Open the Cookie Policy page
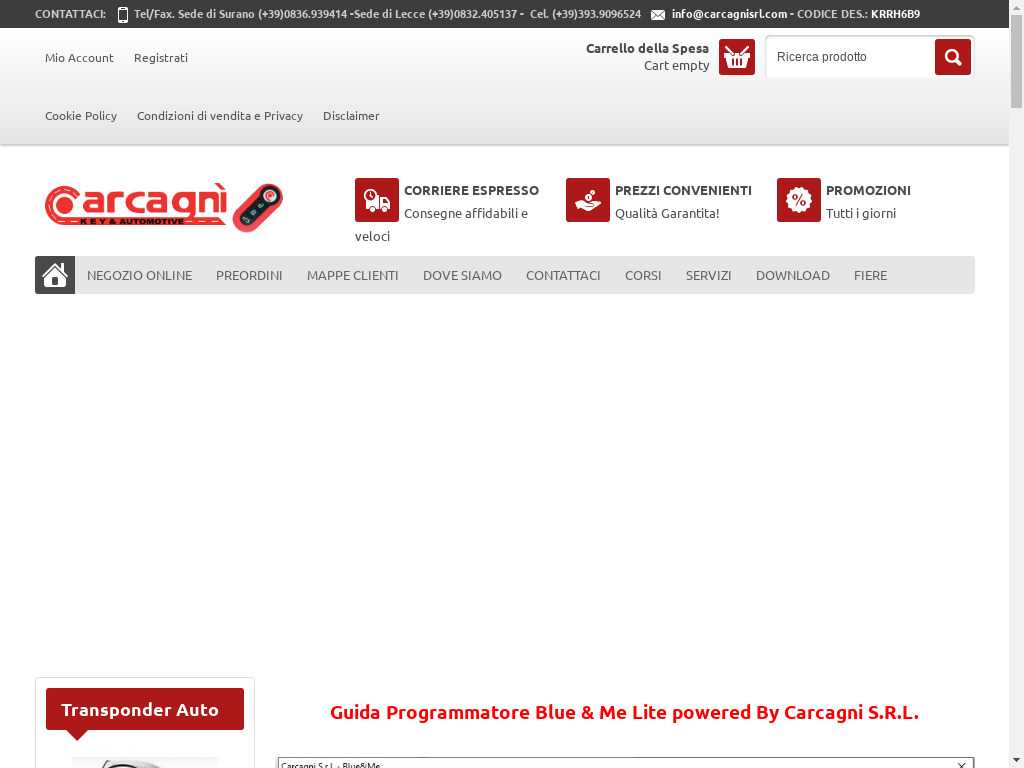Image resolution: width=1024 pixels, height=768 pixels. pos(81,116)
